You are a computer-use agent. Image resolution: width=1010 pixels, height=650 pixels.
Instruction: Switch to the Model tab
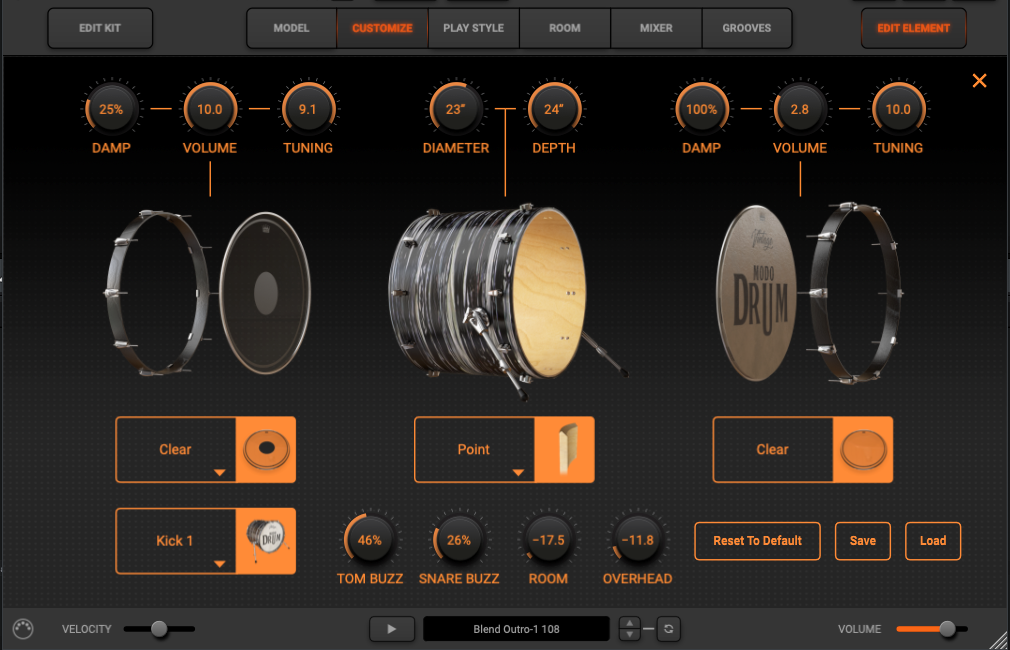[291, 28]
